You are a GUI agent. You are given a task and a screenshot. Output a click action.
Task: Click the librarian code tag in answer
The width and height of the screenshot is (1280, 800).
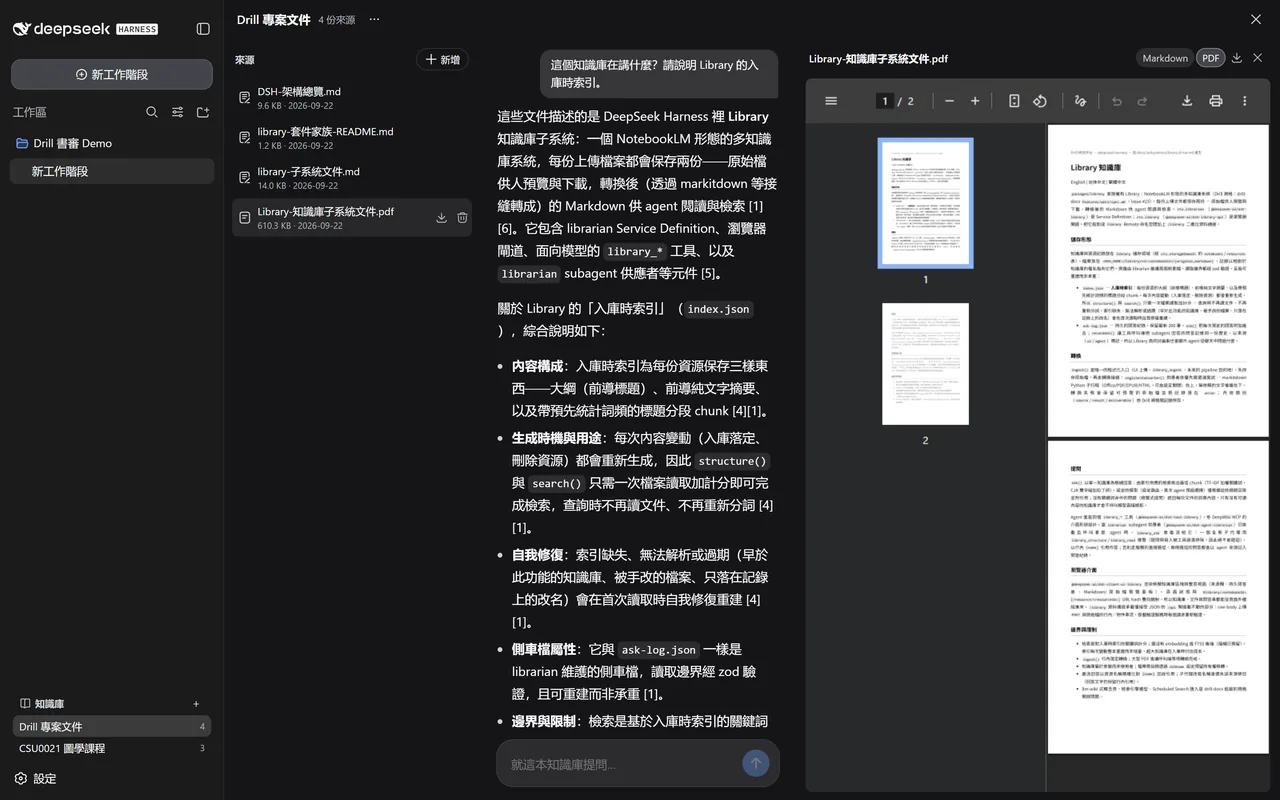click(529, 274)
